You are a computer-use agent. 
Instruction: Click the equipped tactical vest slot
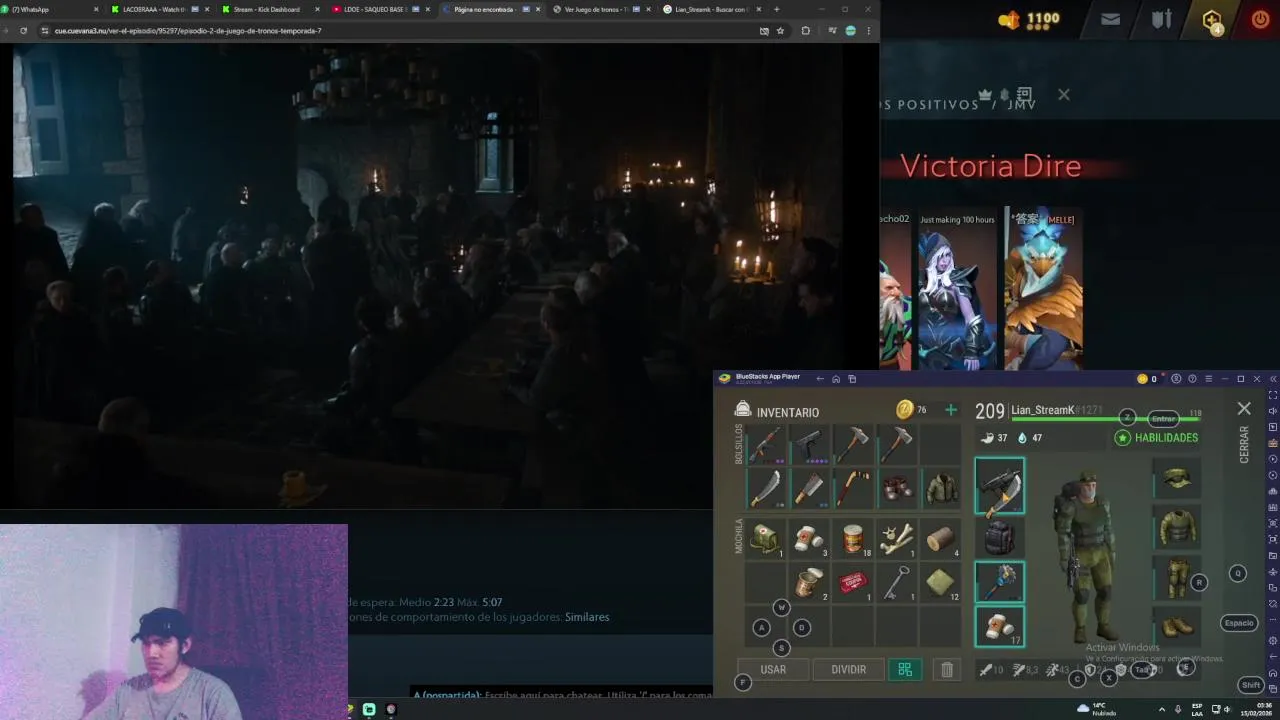coord(1177,529)
